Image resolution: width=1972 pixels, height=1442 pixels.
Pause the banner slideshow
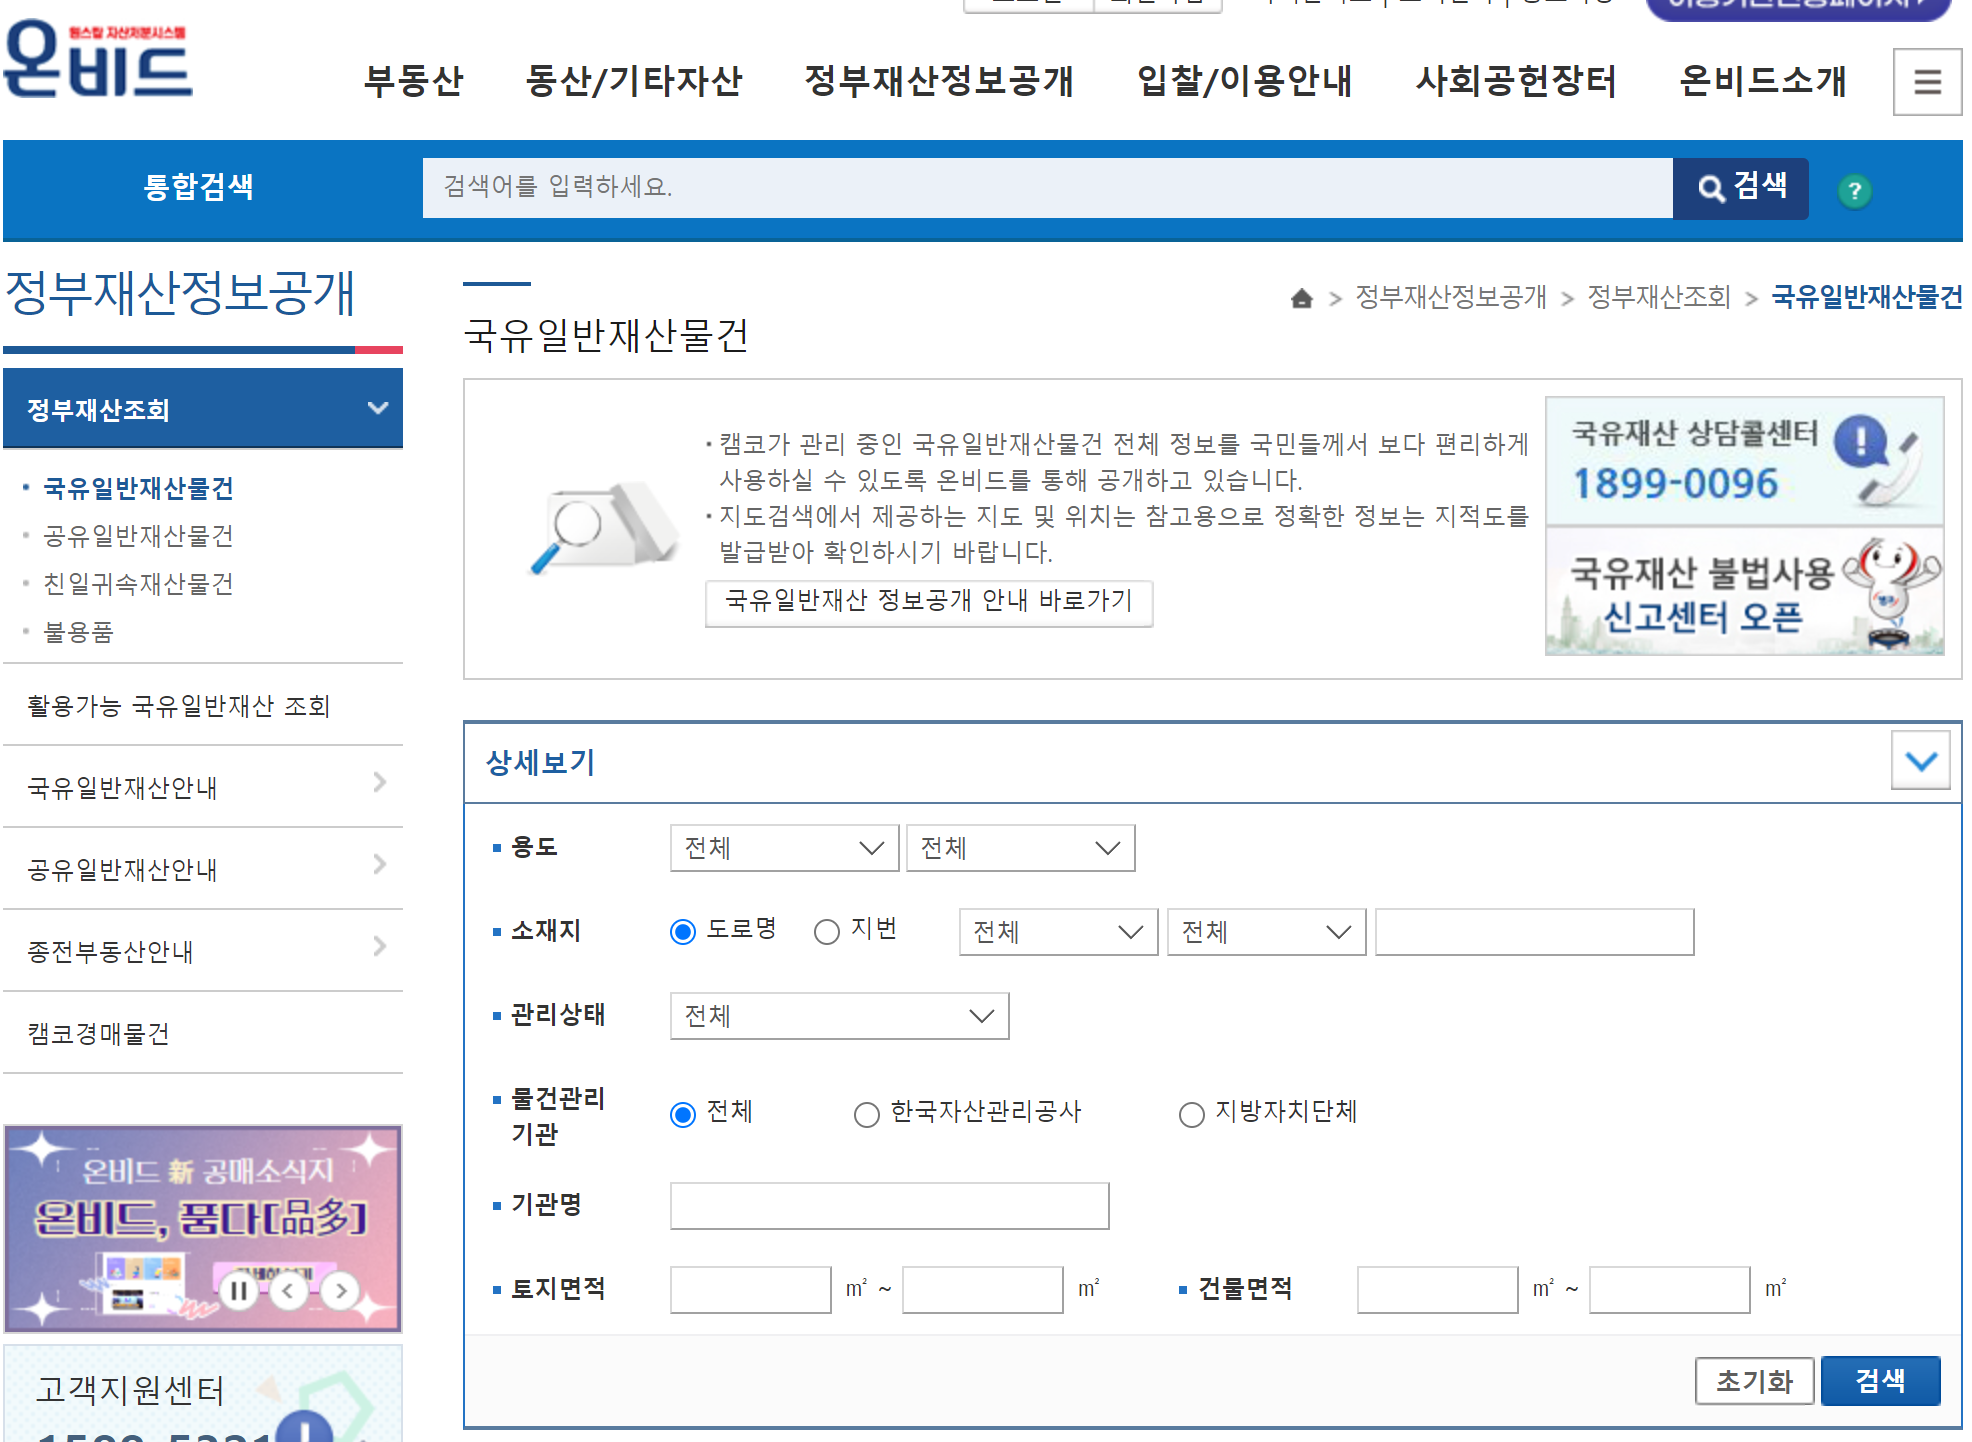239,1290
